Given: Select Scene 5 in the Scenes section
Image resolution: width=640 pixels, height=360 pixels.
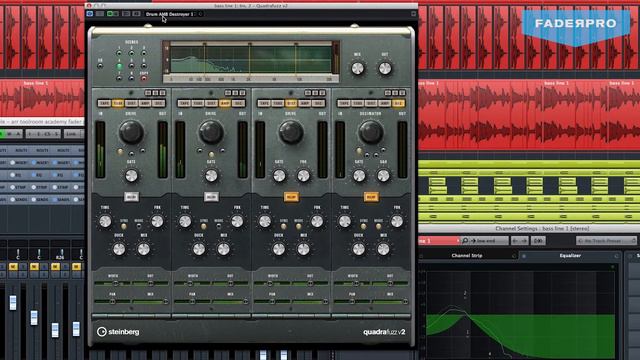Looking at the screenshot, I should tap(131, 66).
